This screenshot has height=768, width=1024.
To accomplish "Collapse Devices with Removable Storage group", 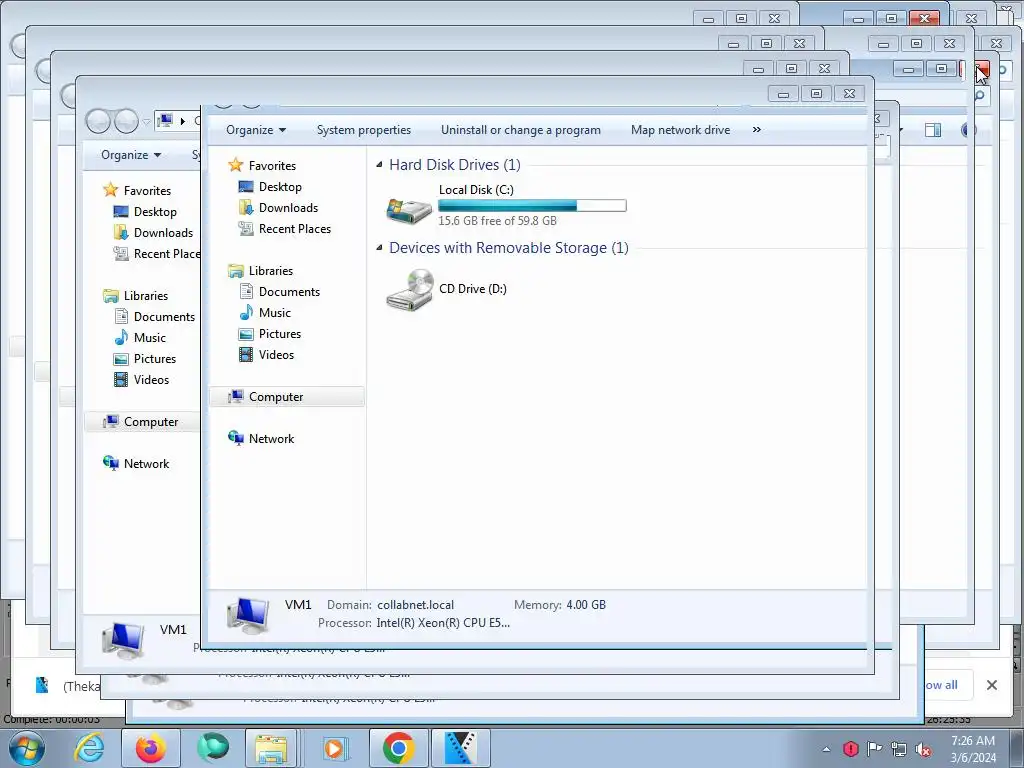I will point(379,248).
